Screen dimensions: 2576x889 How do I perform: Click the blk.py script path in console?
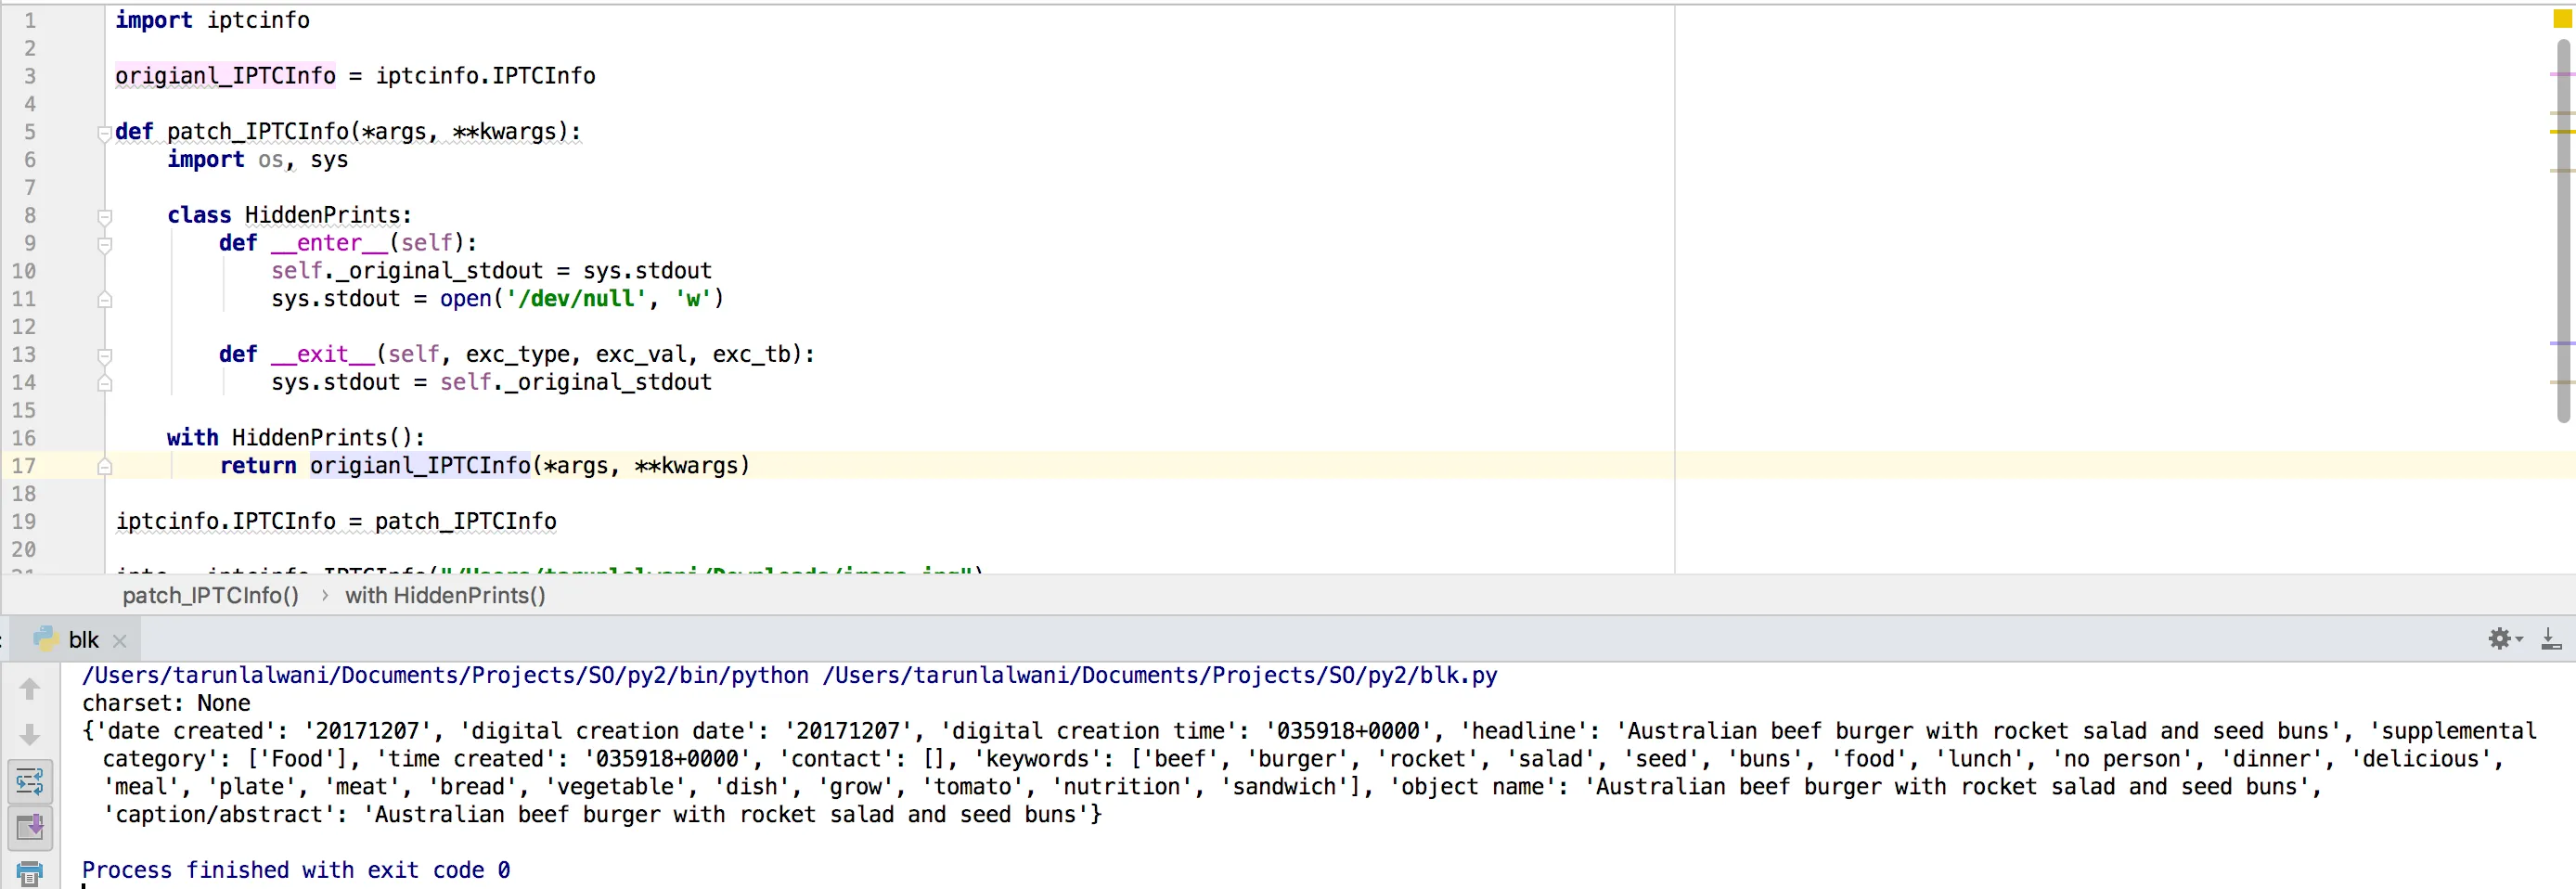[x=1160, y=675]
